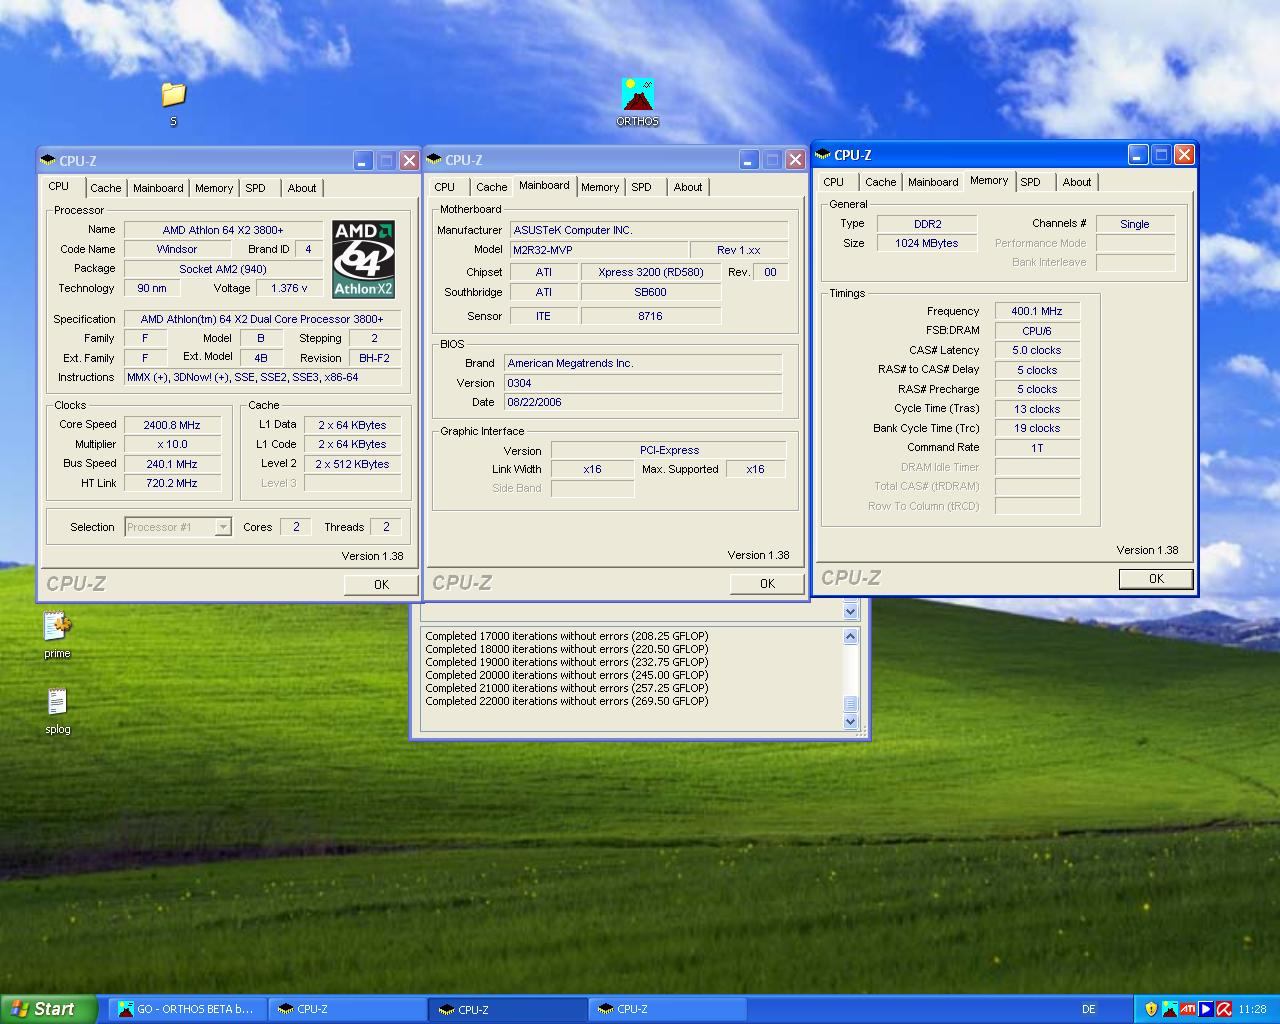
Task: Open Cache tab in left CPU-Z window
Action: coord(105,188)
